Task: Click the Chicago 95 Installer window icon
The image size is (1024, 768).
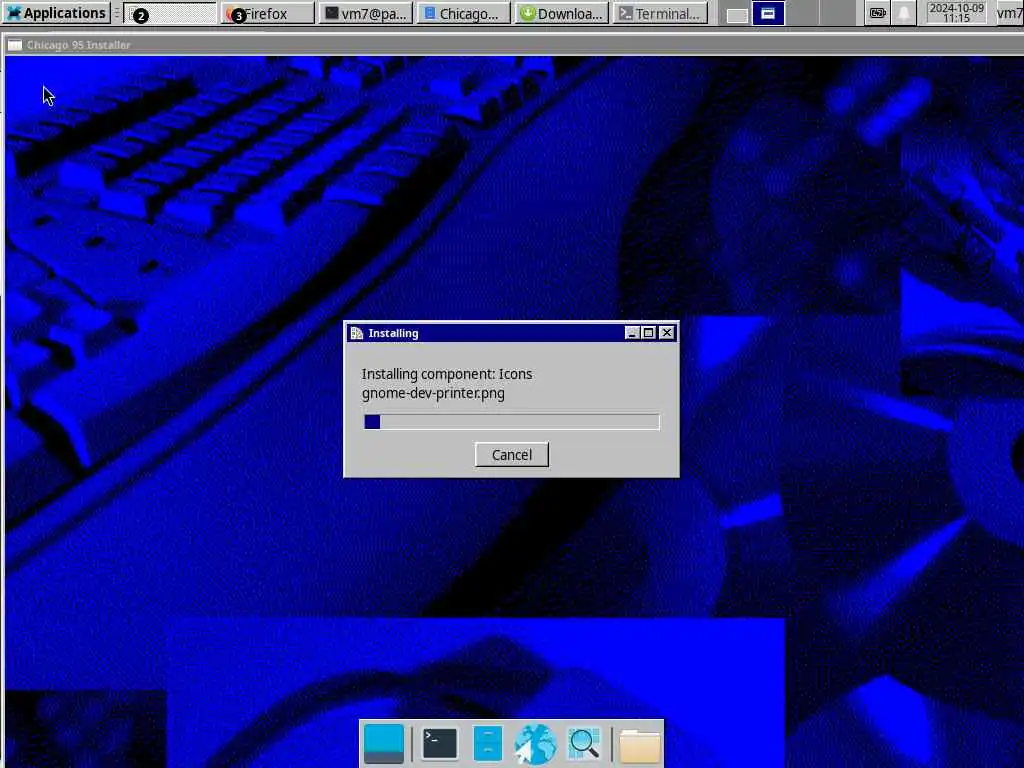Action: click(x=14, y=45)
